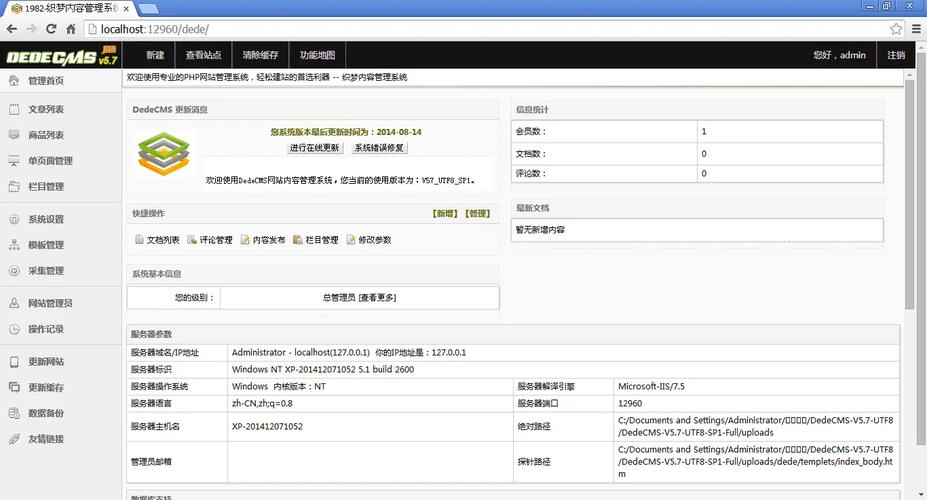
Task: Click the 【新增】 quick operation link
Action: (x=445, y=213)
